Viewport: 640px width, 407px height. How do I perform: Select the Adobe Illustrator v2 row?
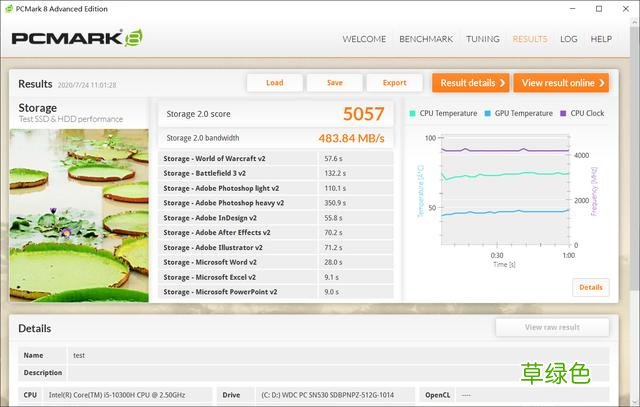276,247
